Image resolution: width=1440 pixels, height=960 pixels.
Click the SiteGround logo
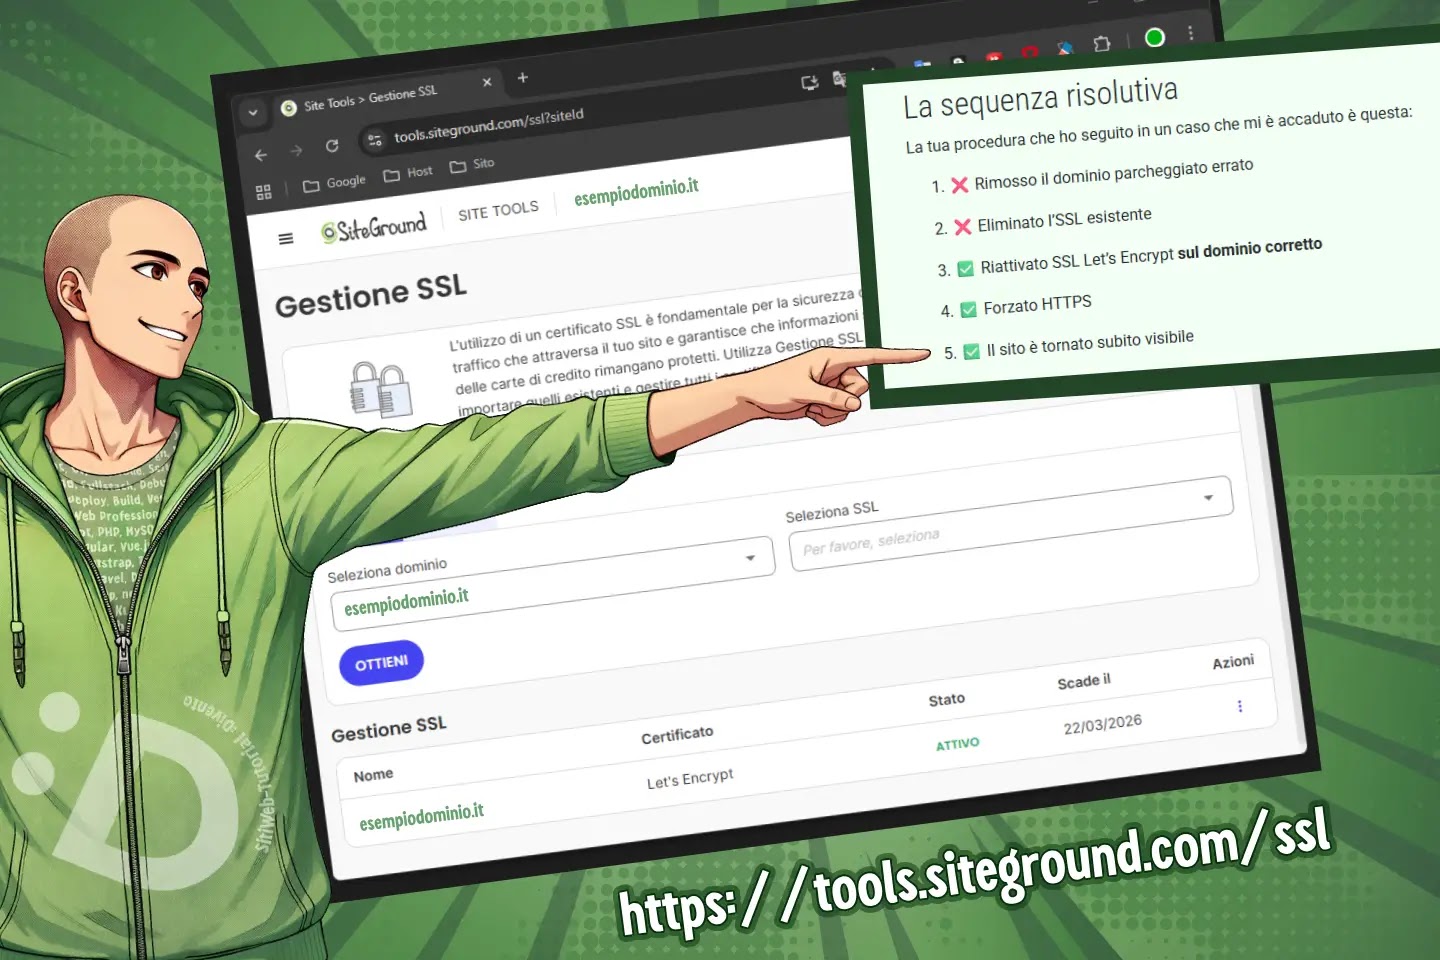click(x=374, y=227)
